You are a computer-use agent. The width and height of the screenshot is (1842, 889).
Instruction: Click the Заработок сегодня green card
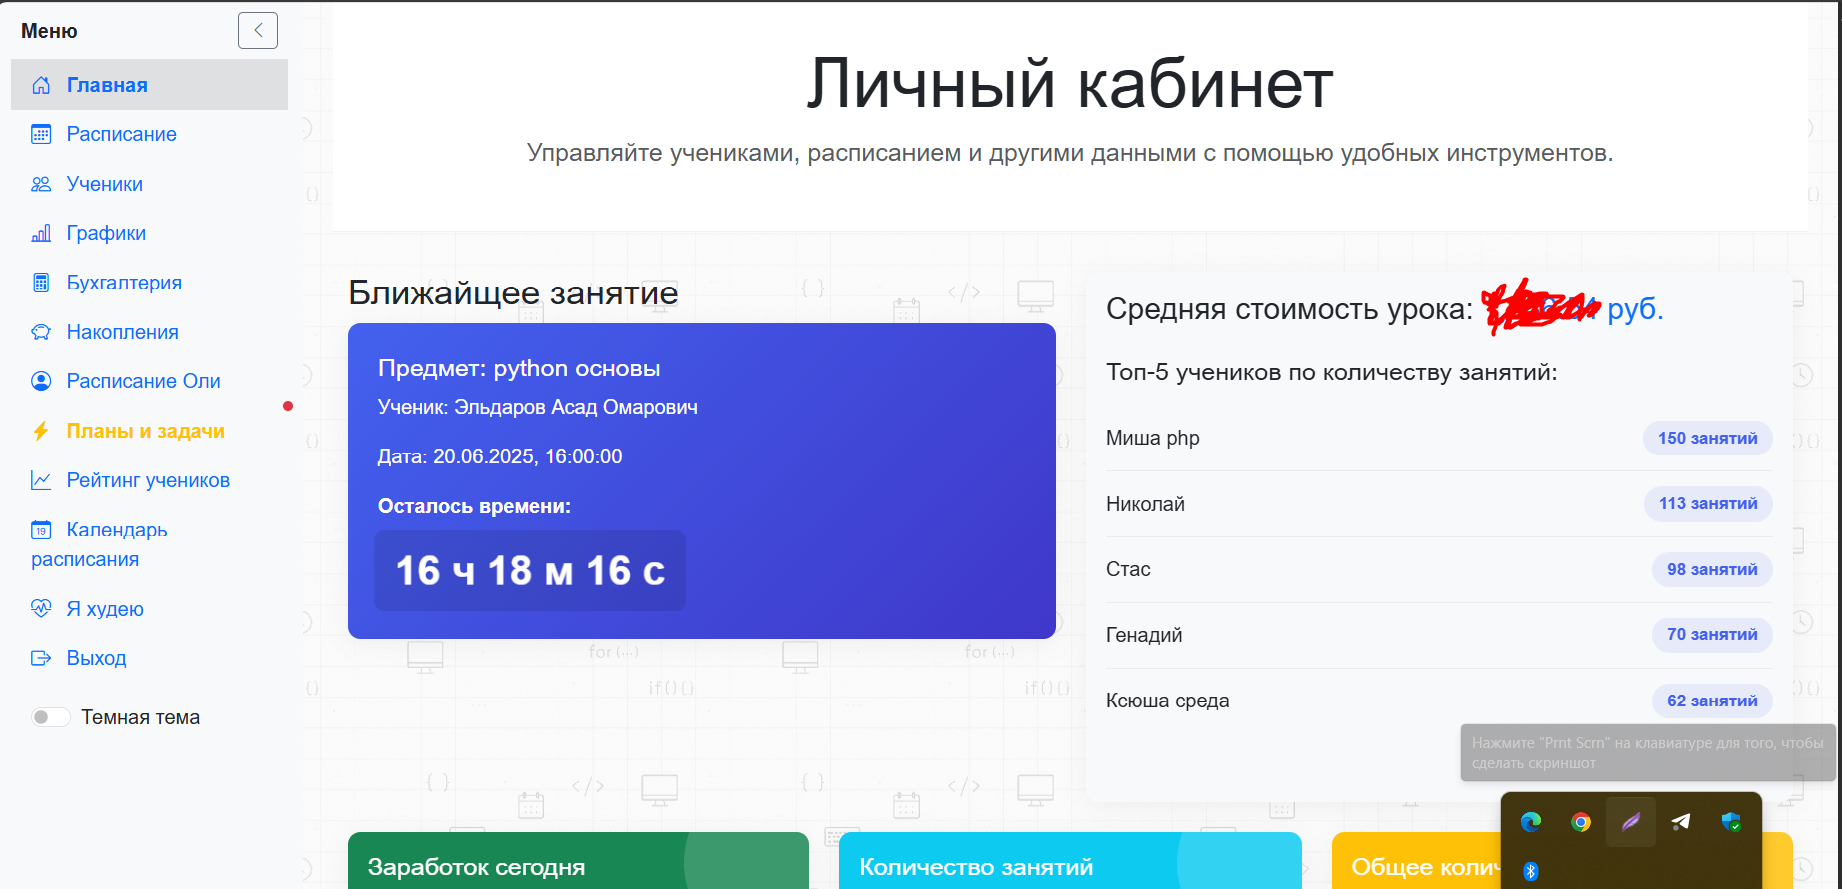pyautogui.click(x=578, y=861)
